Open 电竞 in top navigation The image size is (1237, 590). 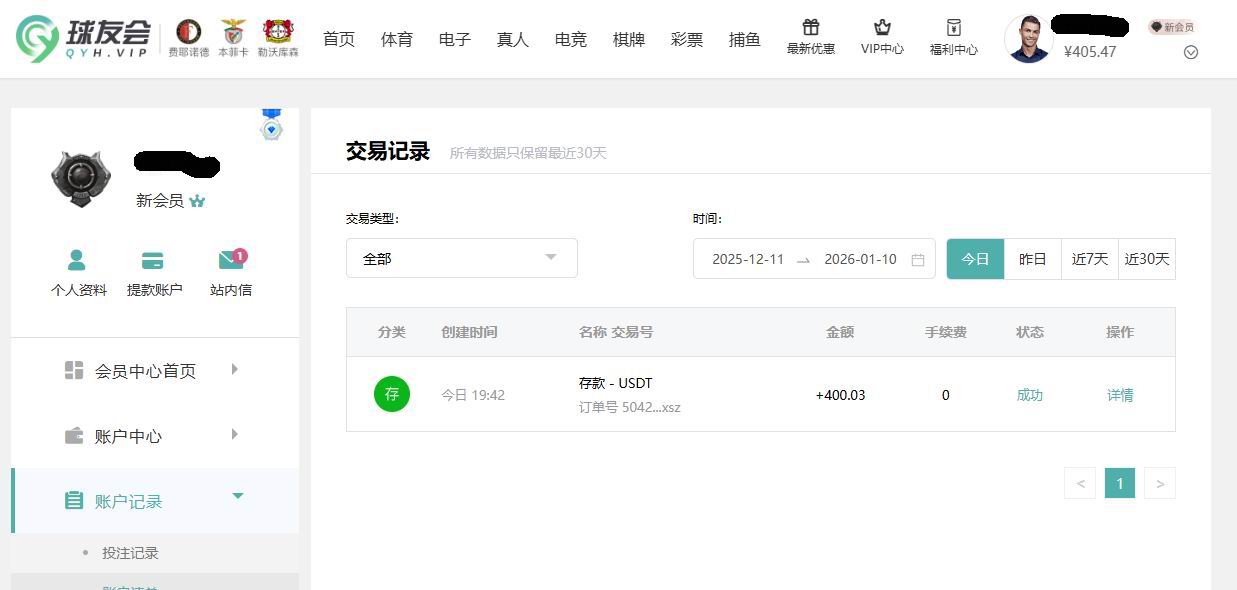571,40
